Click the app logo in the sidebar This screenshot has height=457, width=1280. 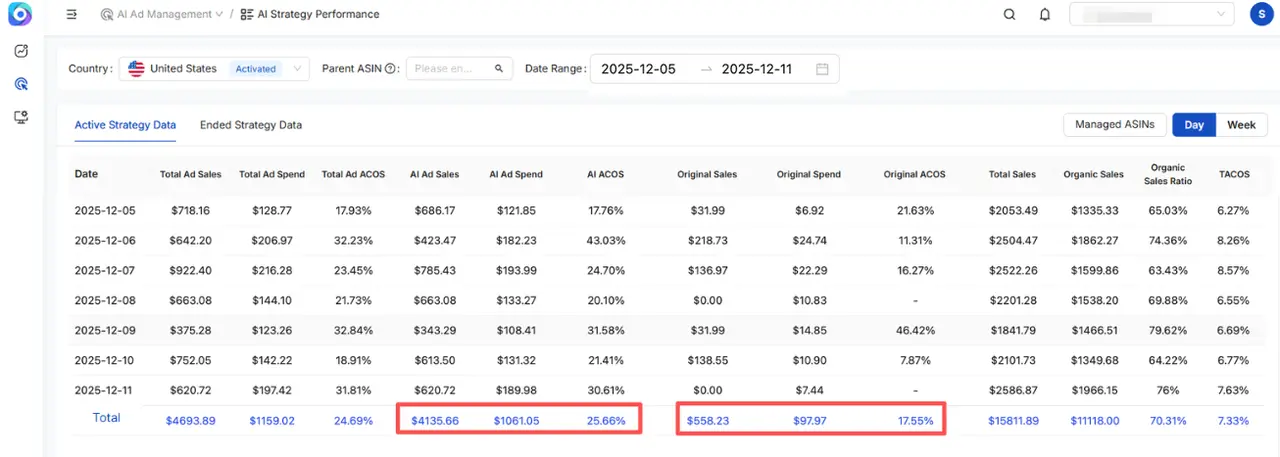[x=20, y=15]
